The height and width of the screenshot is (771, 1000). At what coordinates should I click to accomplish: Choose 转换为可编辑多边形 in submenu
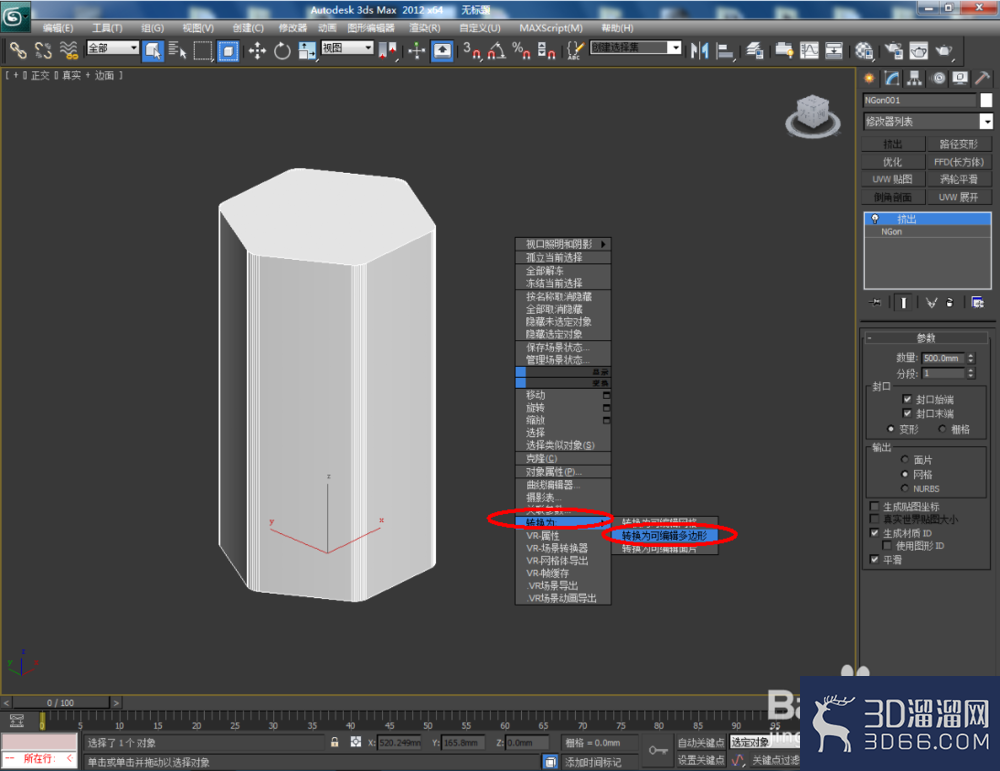click(x=665, y=536)
